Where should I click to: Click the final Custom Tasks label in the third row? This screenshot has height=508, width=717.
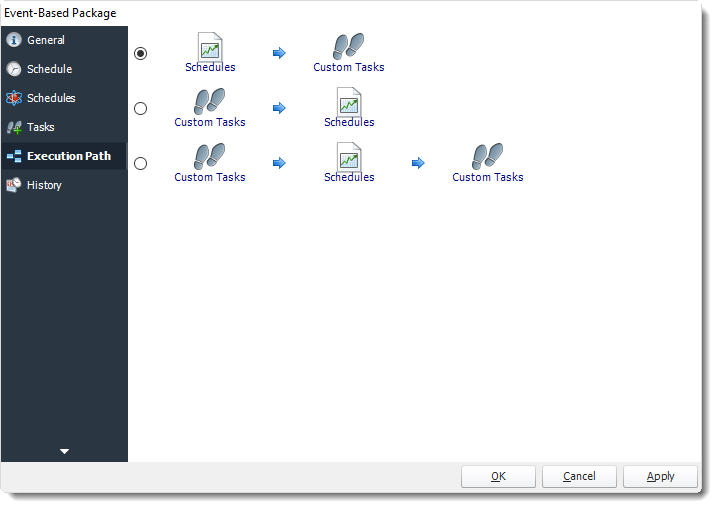[x=487, y=177]
